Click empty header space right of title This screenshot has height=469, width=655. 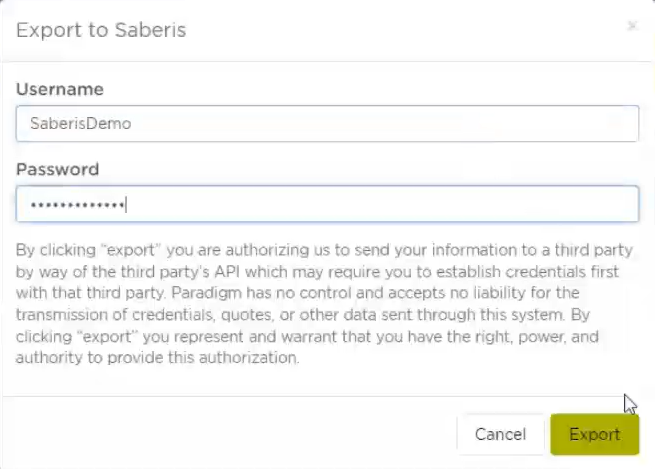(x=400, y=30)
